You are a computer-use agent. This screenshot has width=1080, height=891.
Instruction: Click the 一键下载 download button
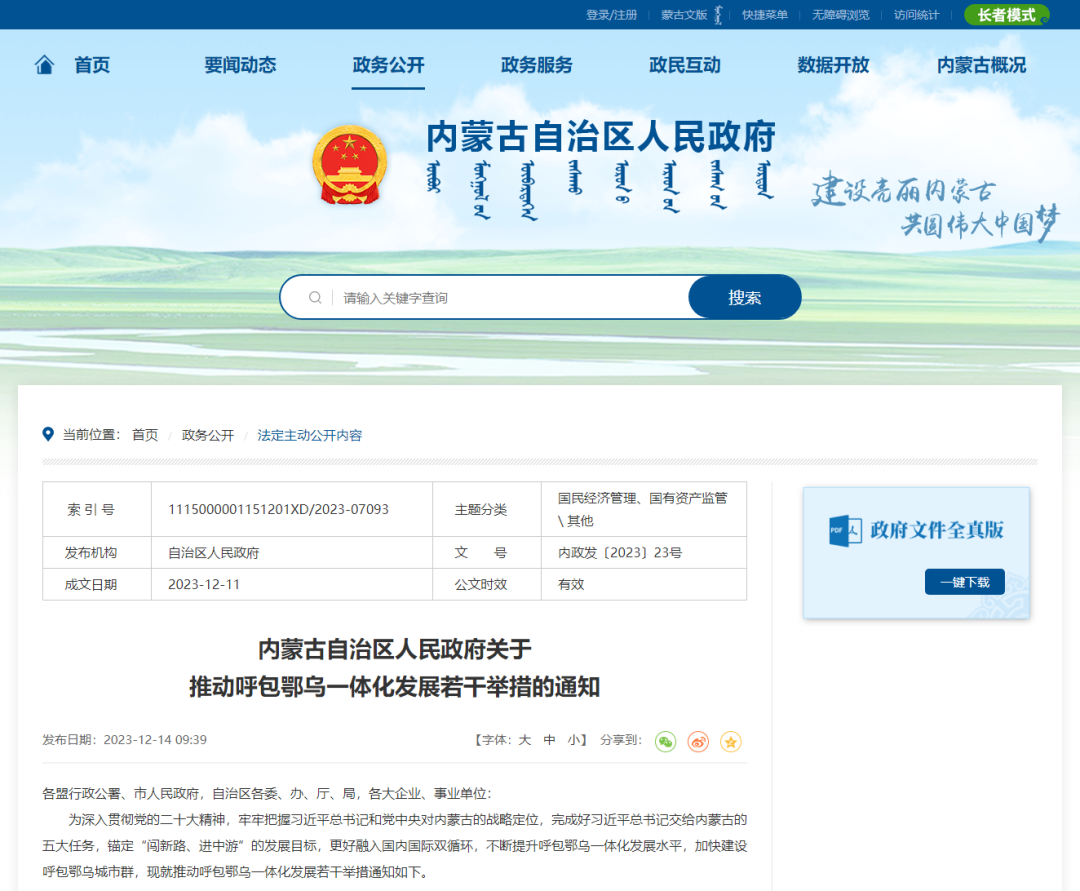click(x=964, y=582)
